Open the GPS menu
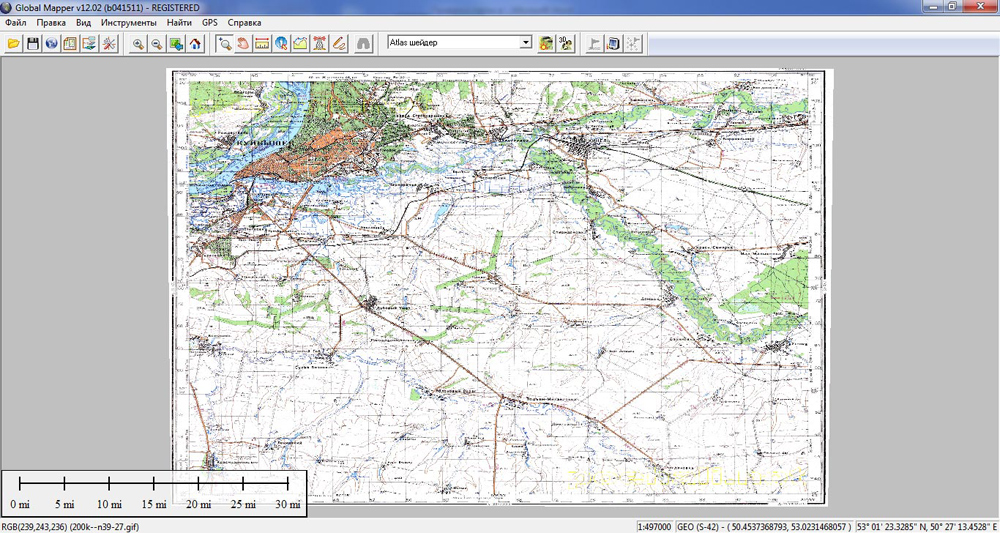Viewport: 1000px width, 533px height. pyautogui.click(x=209, y=22)
